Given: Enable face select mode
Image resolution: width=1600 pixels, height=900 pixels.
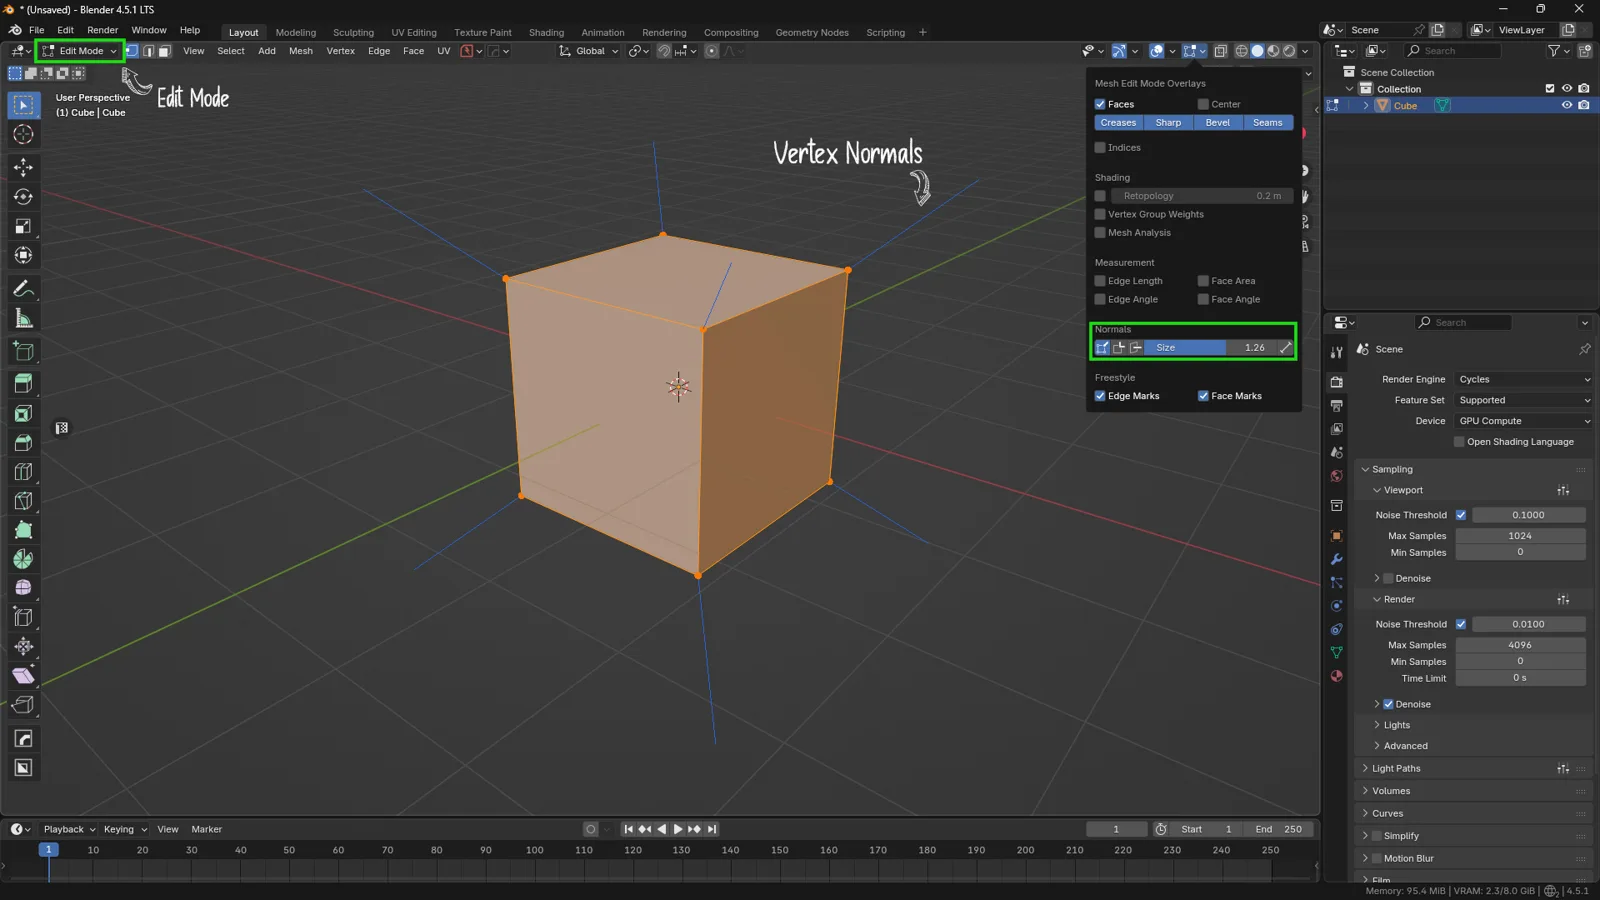Looking at the screenshot, I should [x=165, y=51].
